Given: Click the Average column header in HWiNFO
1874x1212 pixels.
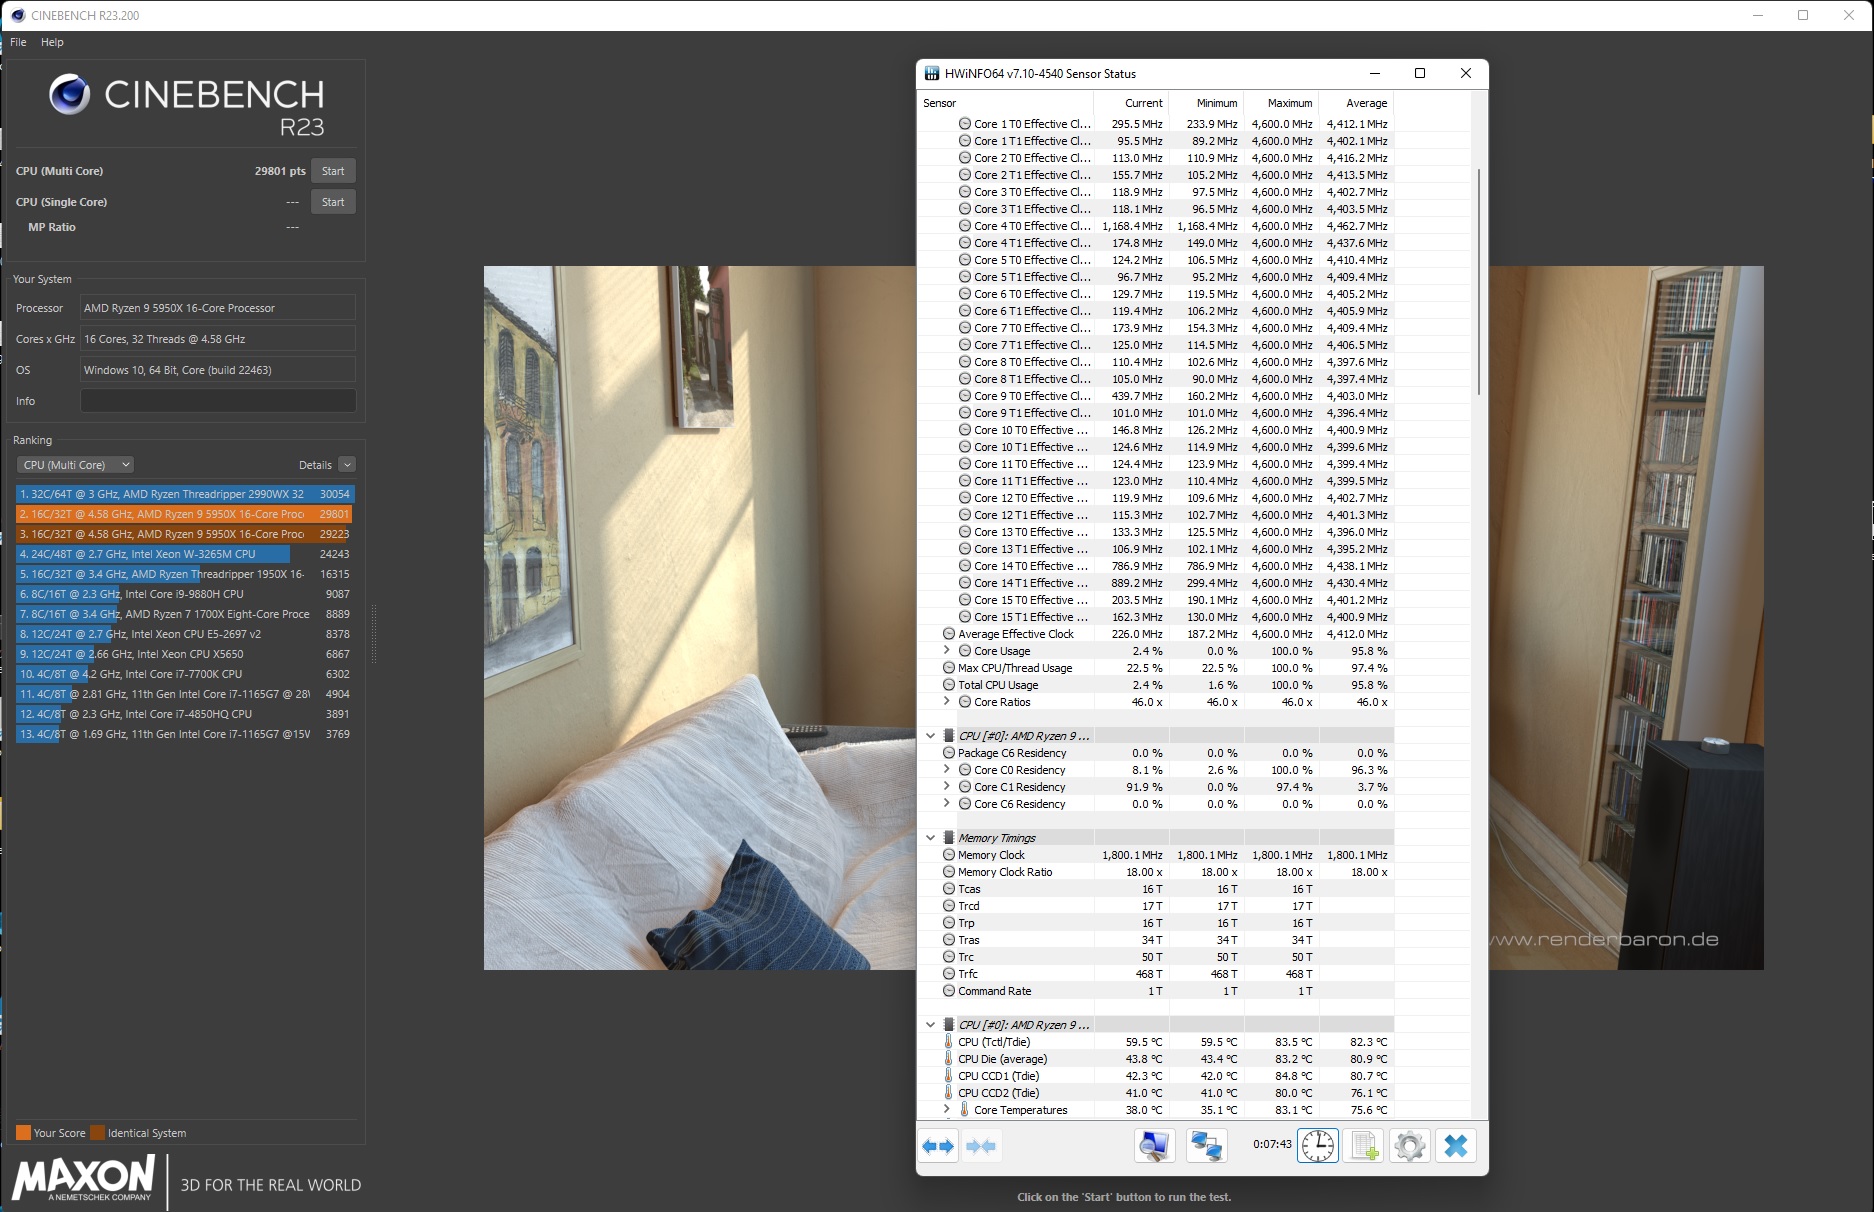Looking at the screenshot, I should (x=1356, y=103).
